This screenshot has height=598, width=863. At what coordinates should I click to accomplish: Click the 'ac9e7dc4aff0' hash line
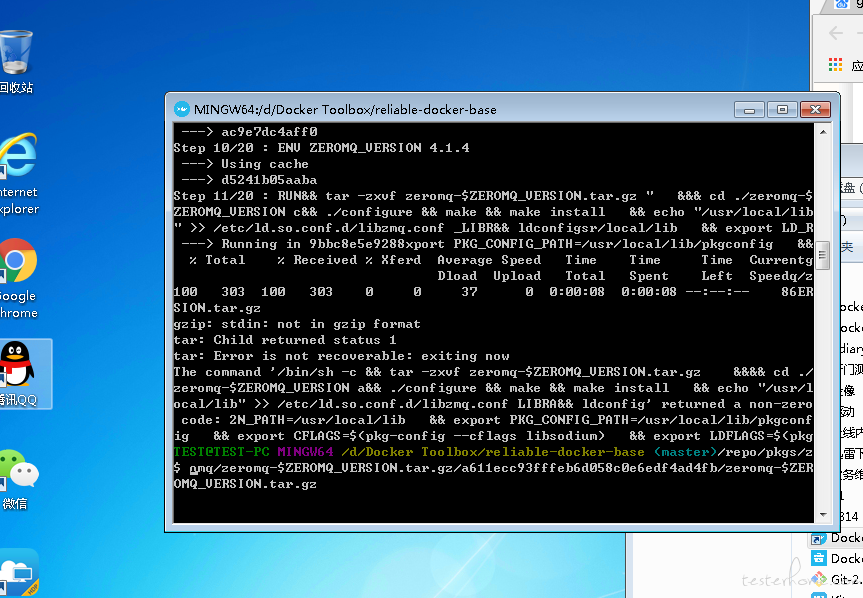269,132
